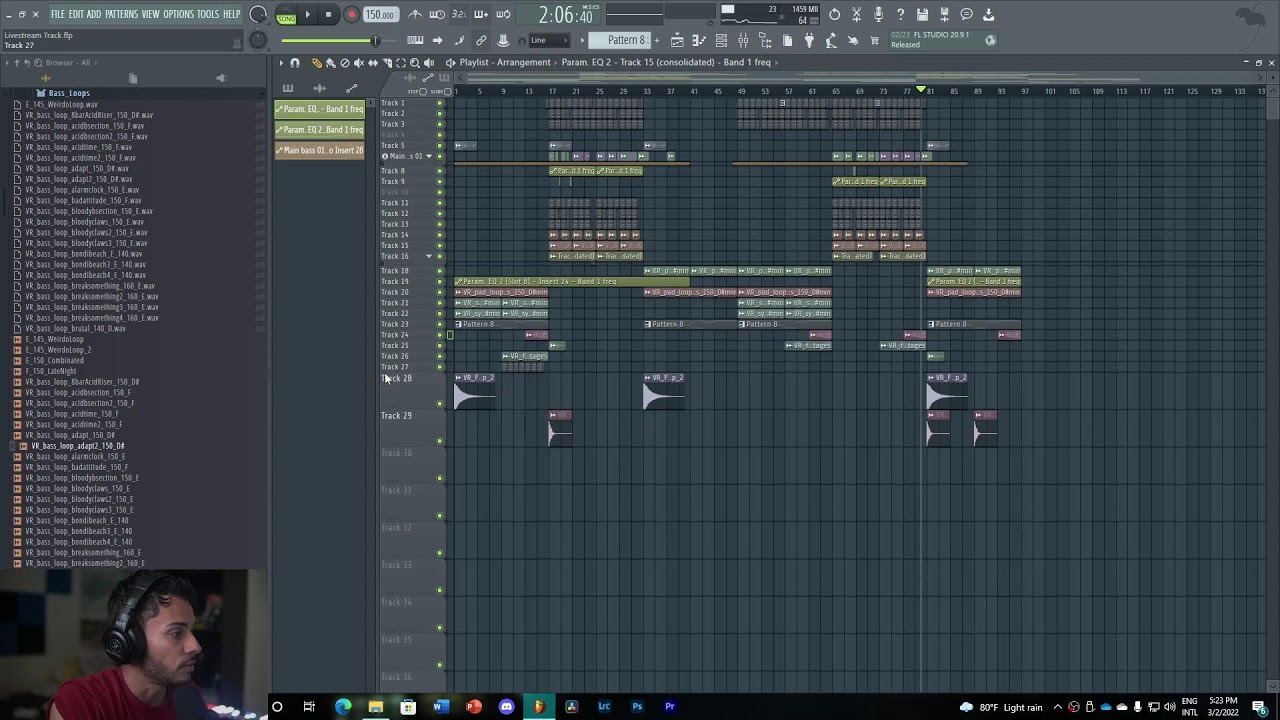Open the Tempo tapper icon

831,40
